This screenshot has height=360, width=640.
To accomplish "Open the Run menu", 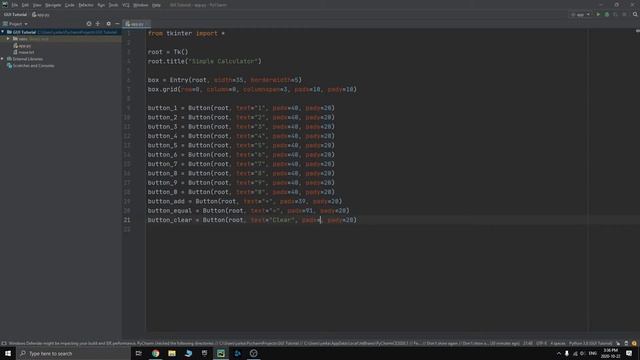I will (x=101, y=5).
